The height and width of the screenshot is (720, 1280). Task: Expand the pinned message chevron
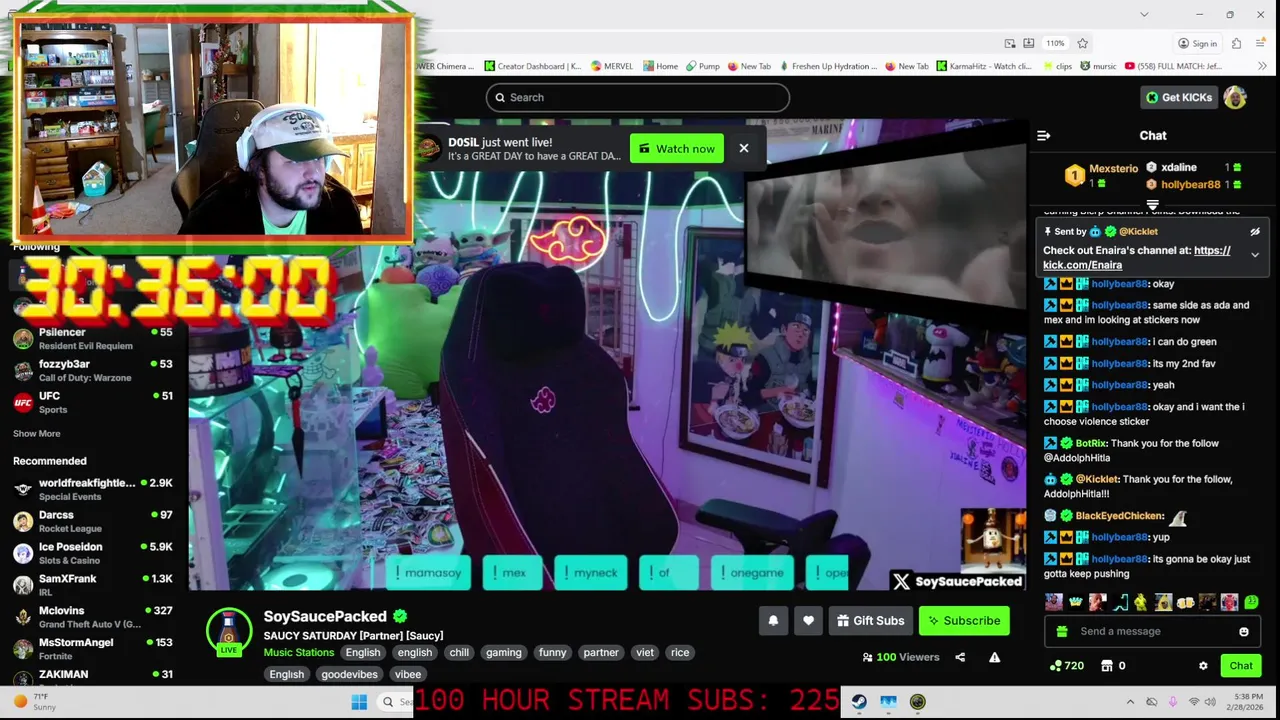1254,255
